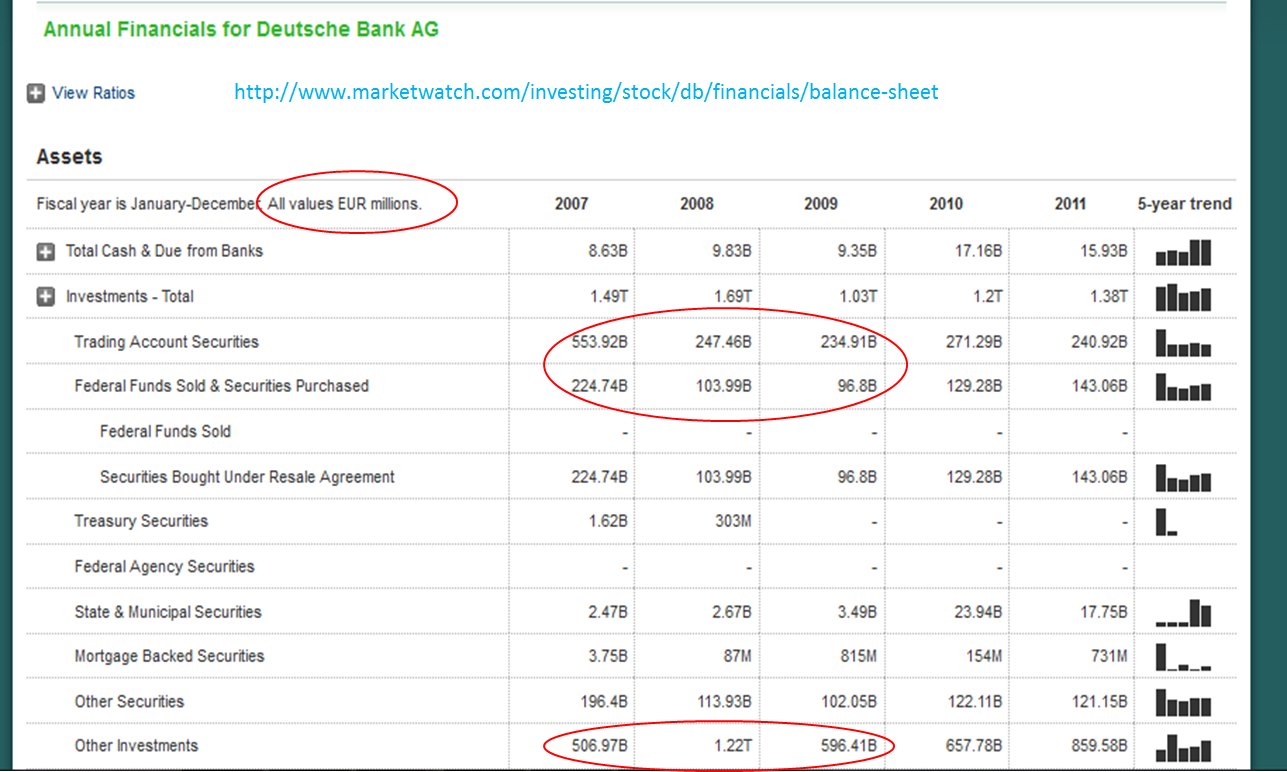The image size is (1287, 772).
Task: Click the 23.94B State & Municipal value
Action: [978, 612]
